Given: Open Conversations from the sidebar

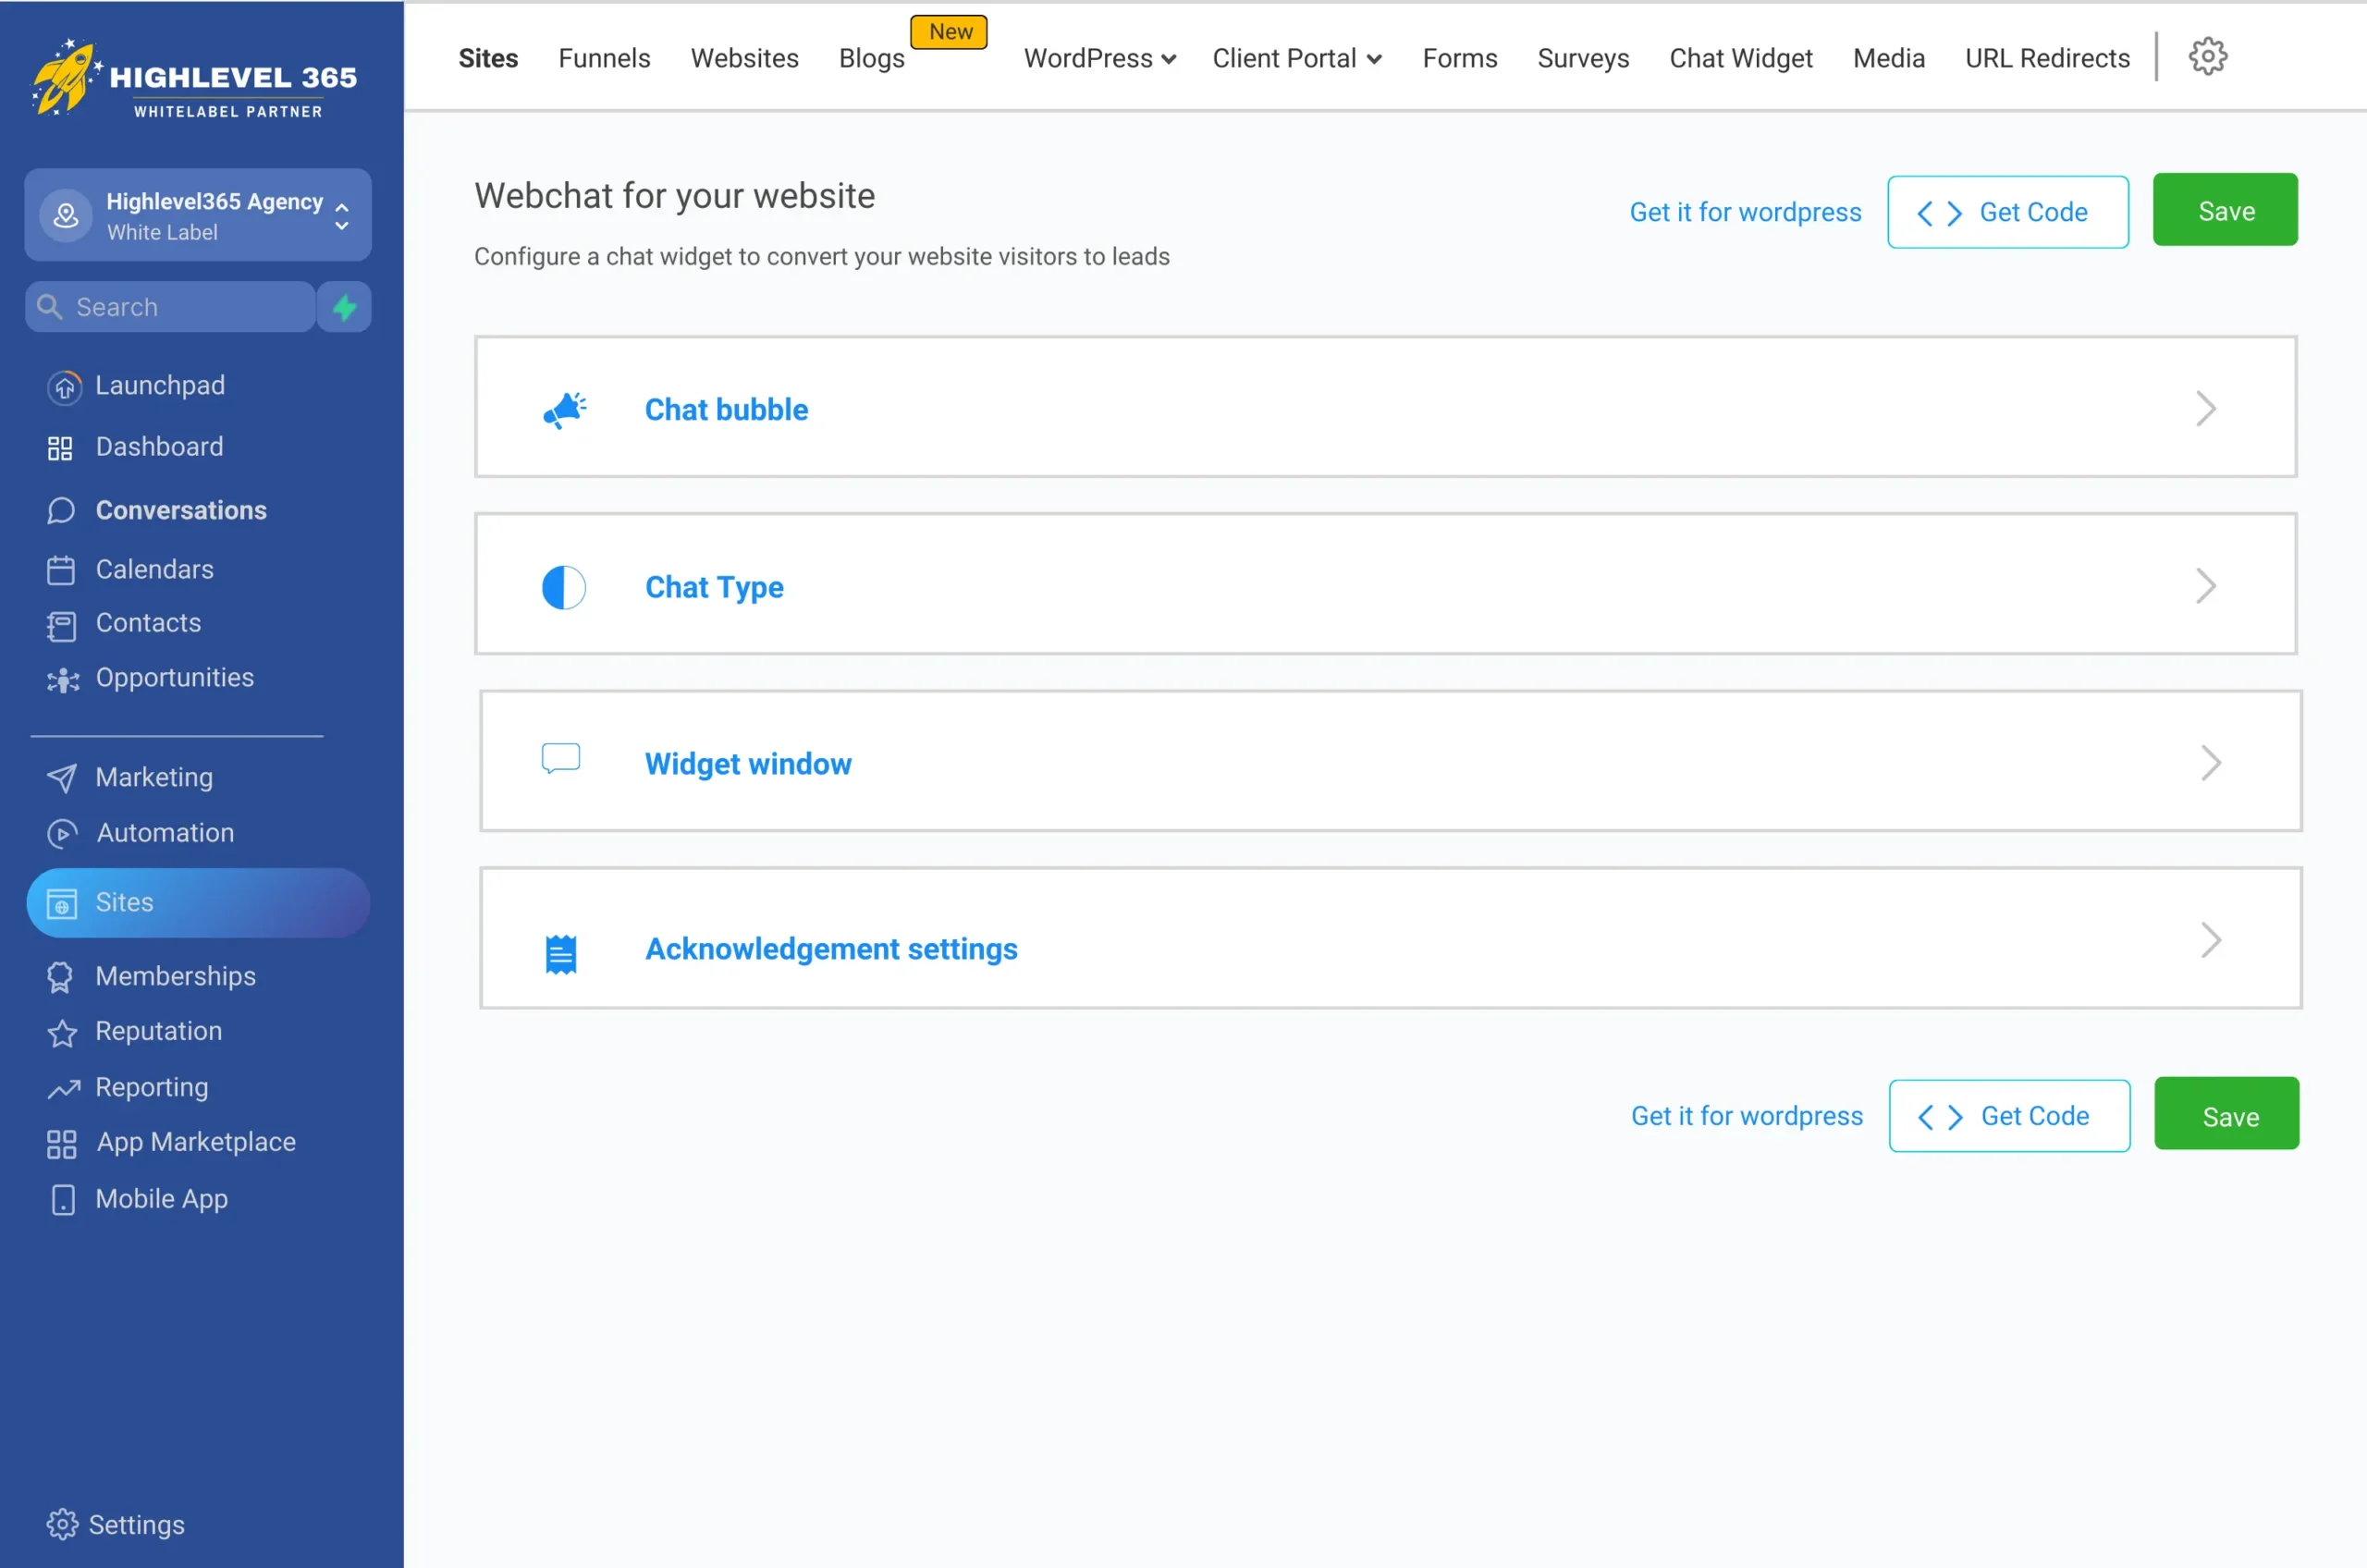Looking at the screenshot, I should (180, 510).
